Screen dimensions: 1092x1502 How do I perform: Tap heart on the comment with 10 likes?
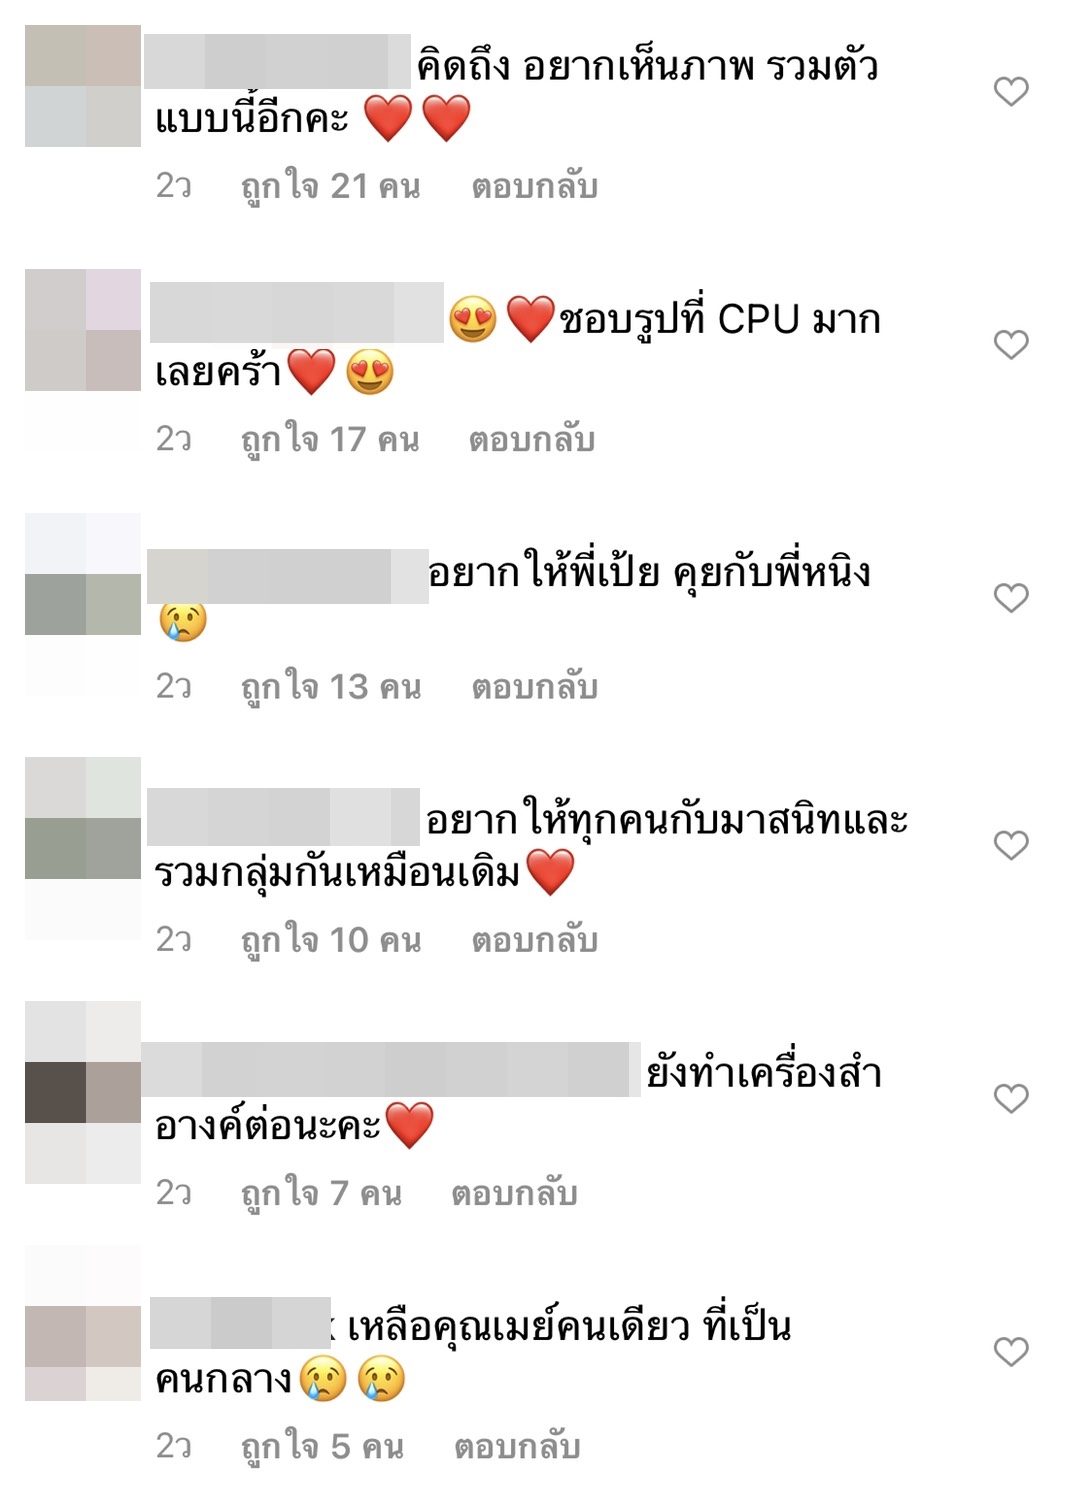(x=1011, y=846)
